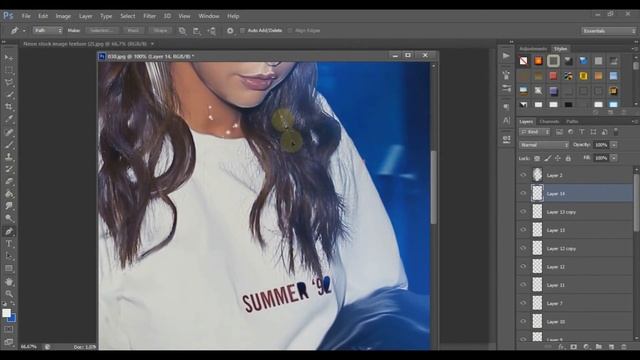
Task: Click the Shape make button
Action: click(160, 31)
